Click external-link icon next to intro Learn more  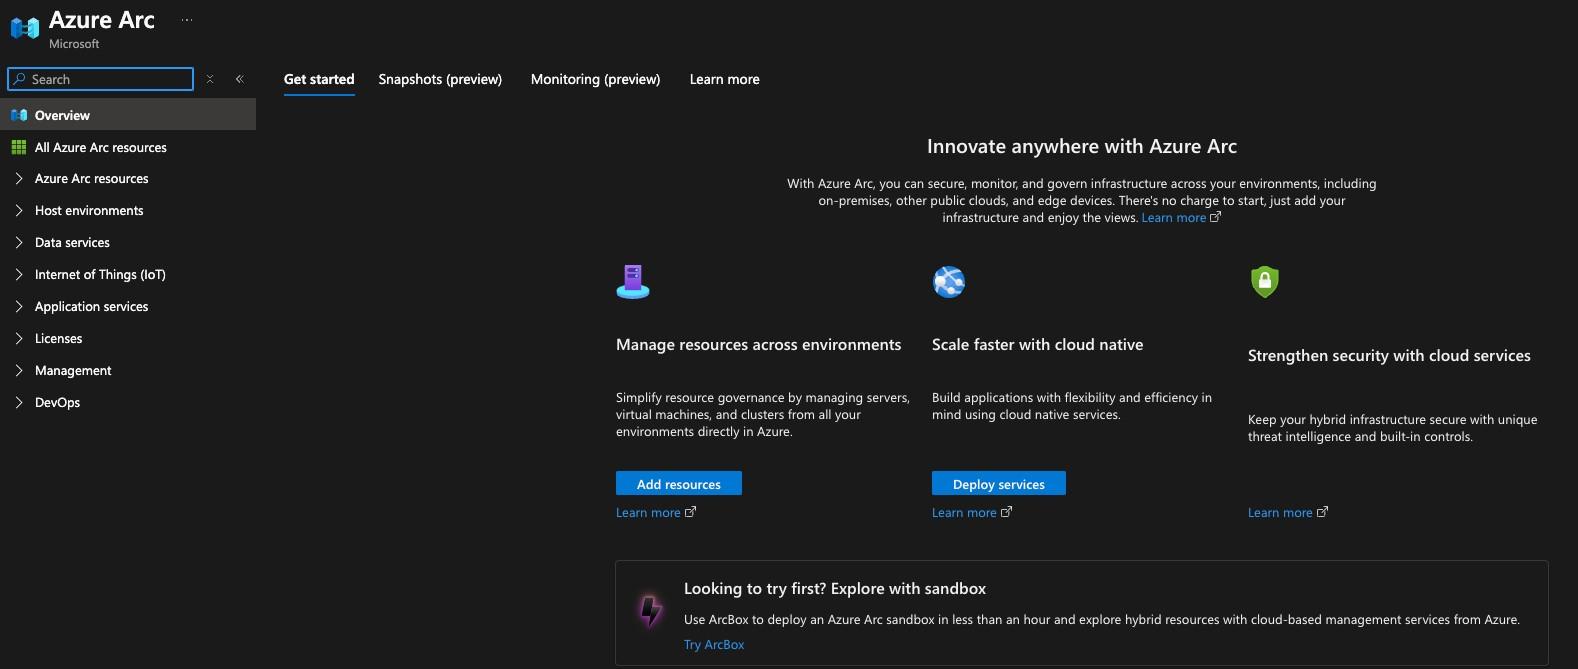tap(1216, 217)
